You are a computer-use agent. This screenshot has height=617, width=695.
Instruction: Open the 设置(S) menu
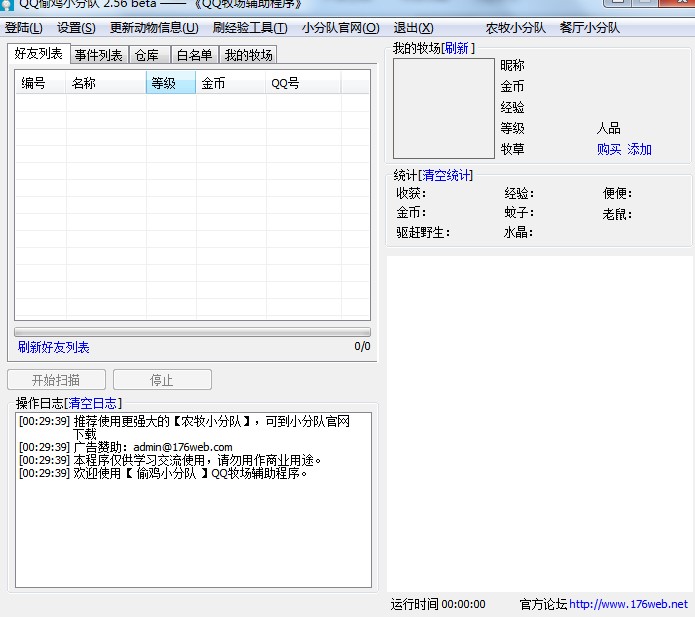[x=76, y=28]
